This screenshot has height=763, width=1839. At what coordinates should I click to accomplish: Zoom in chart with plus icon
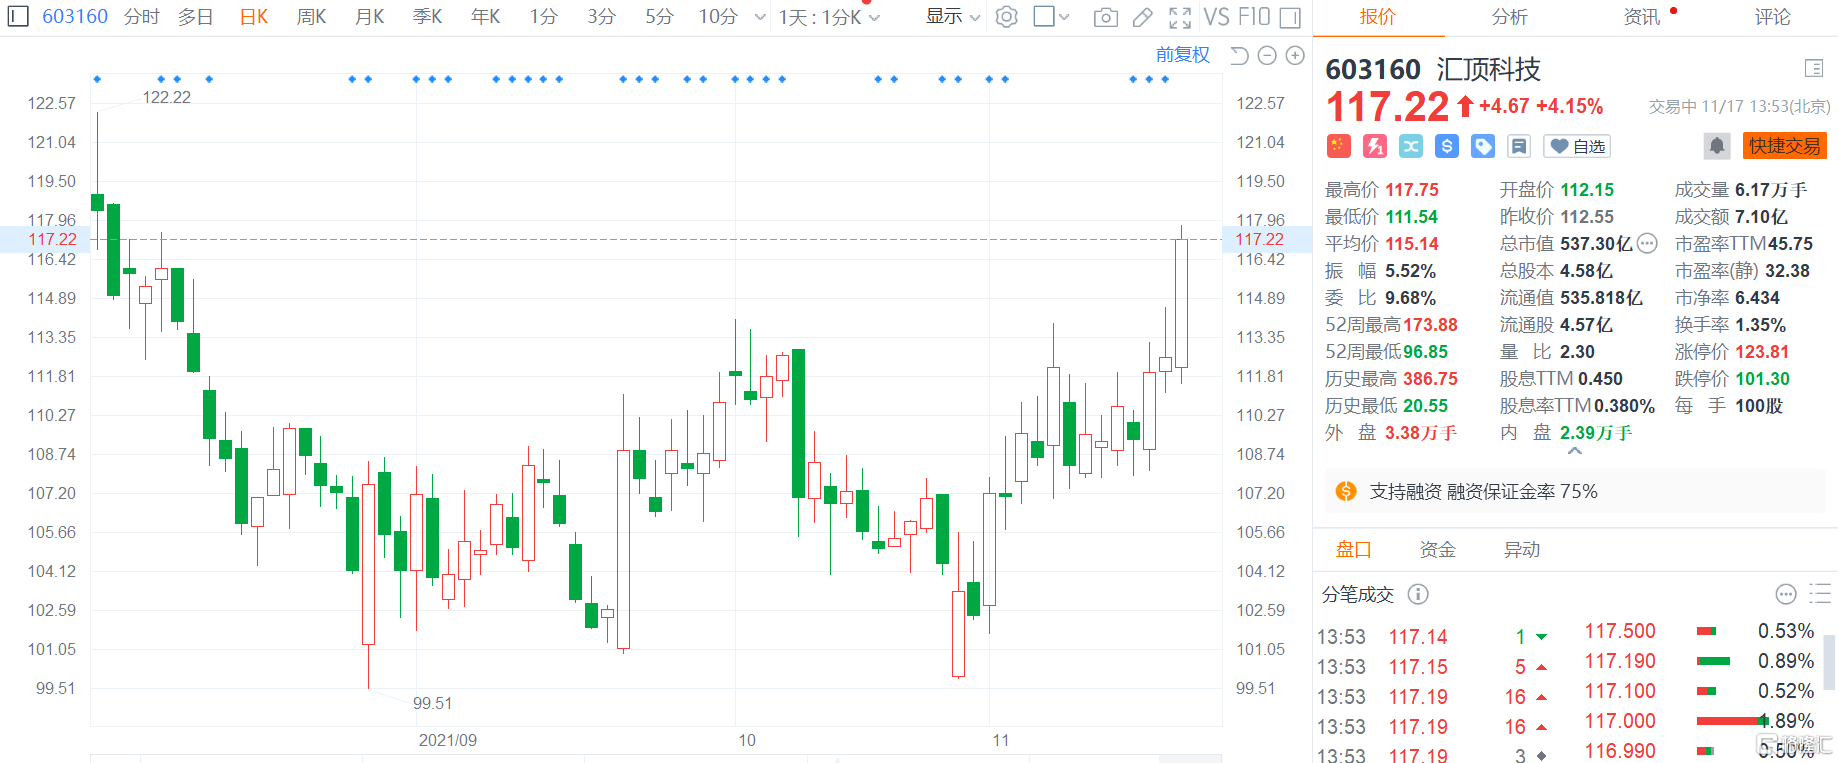pyautogui.click(x=1295, y=56)
